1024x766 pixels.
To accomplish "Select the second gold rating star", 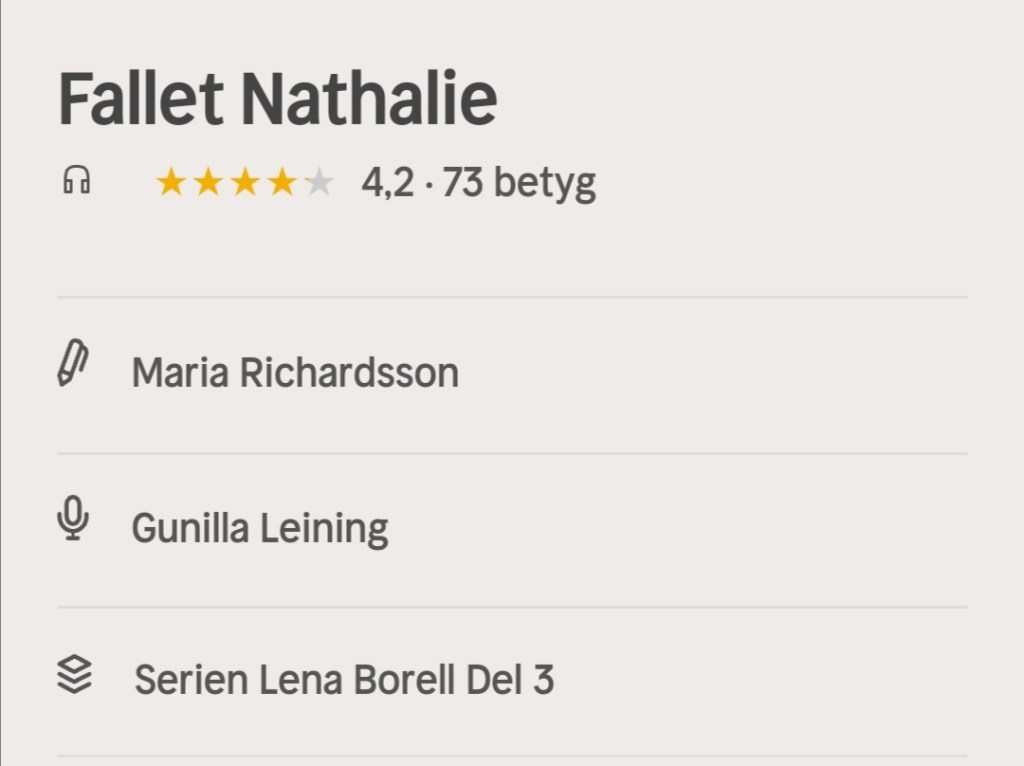I will 208,182.
